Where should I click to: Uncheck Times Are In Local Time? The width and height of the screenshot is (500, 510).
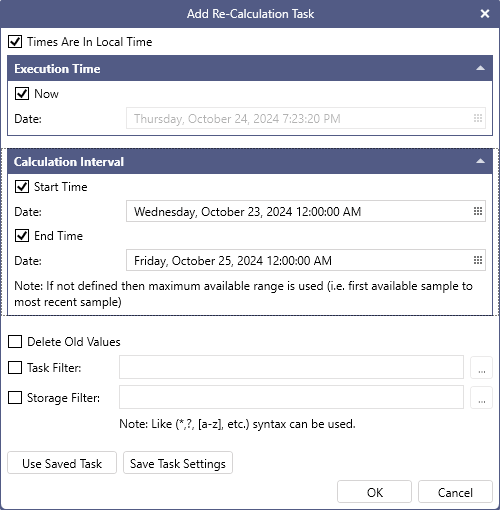coord(15,42)
